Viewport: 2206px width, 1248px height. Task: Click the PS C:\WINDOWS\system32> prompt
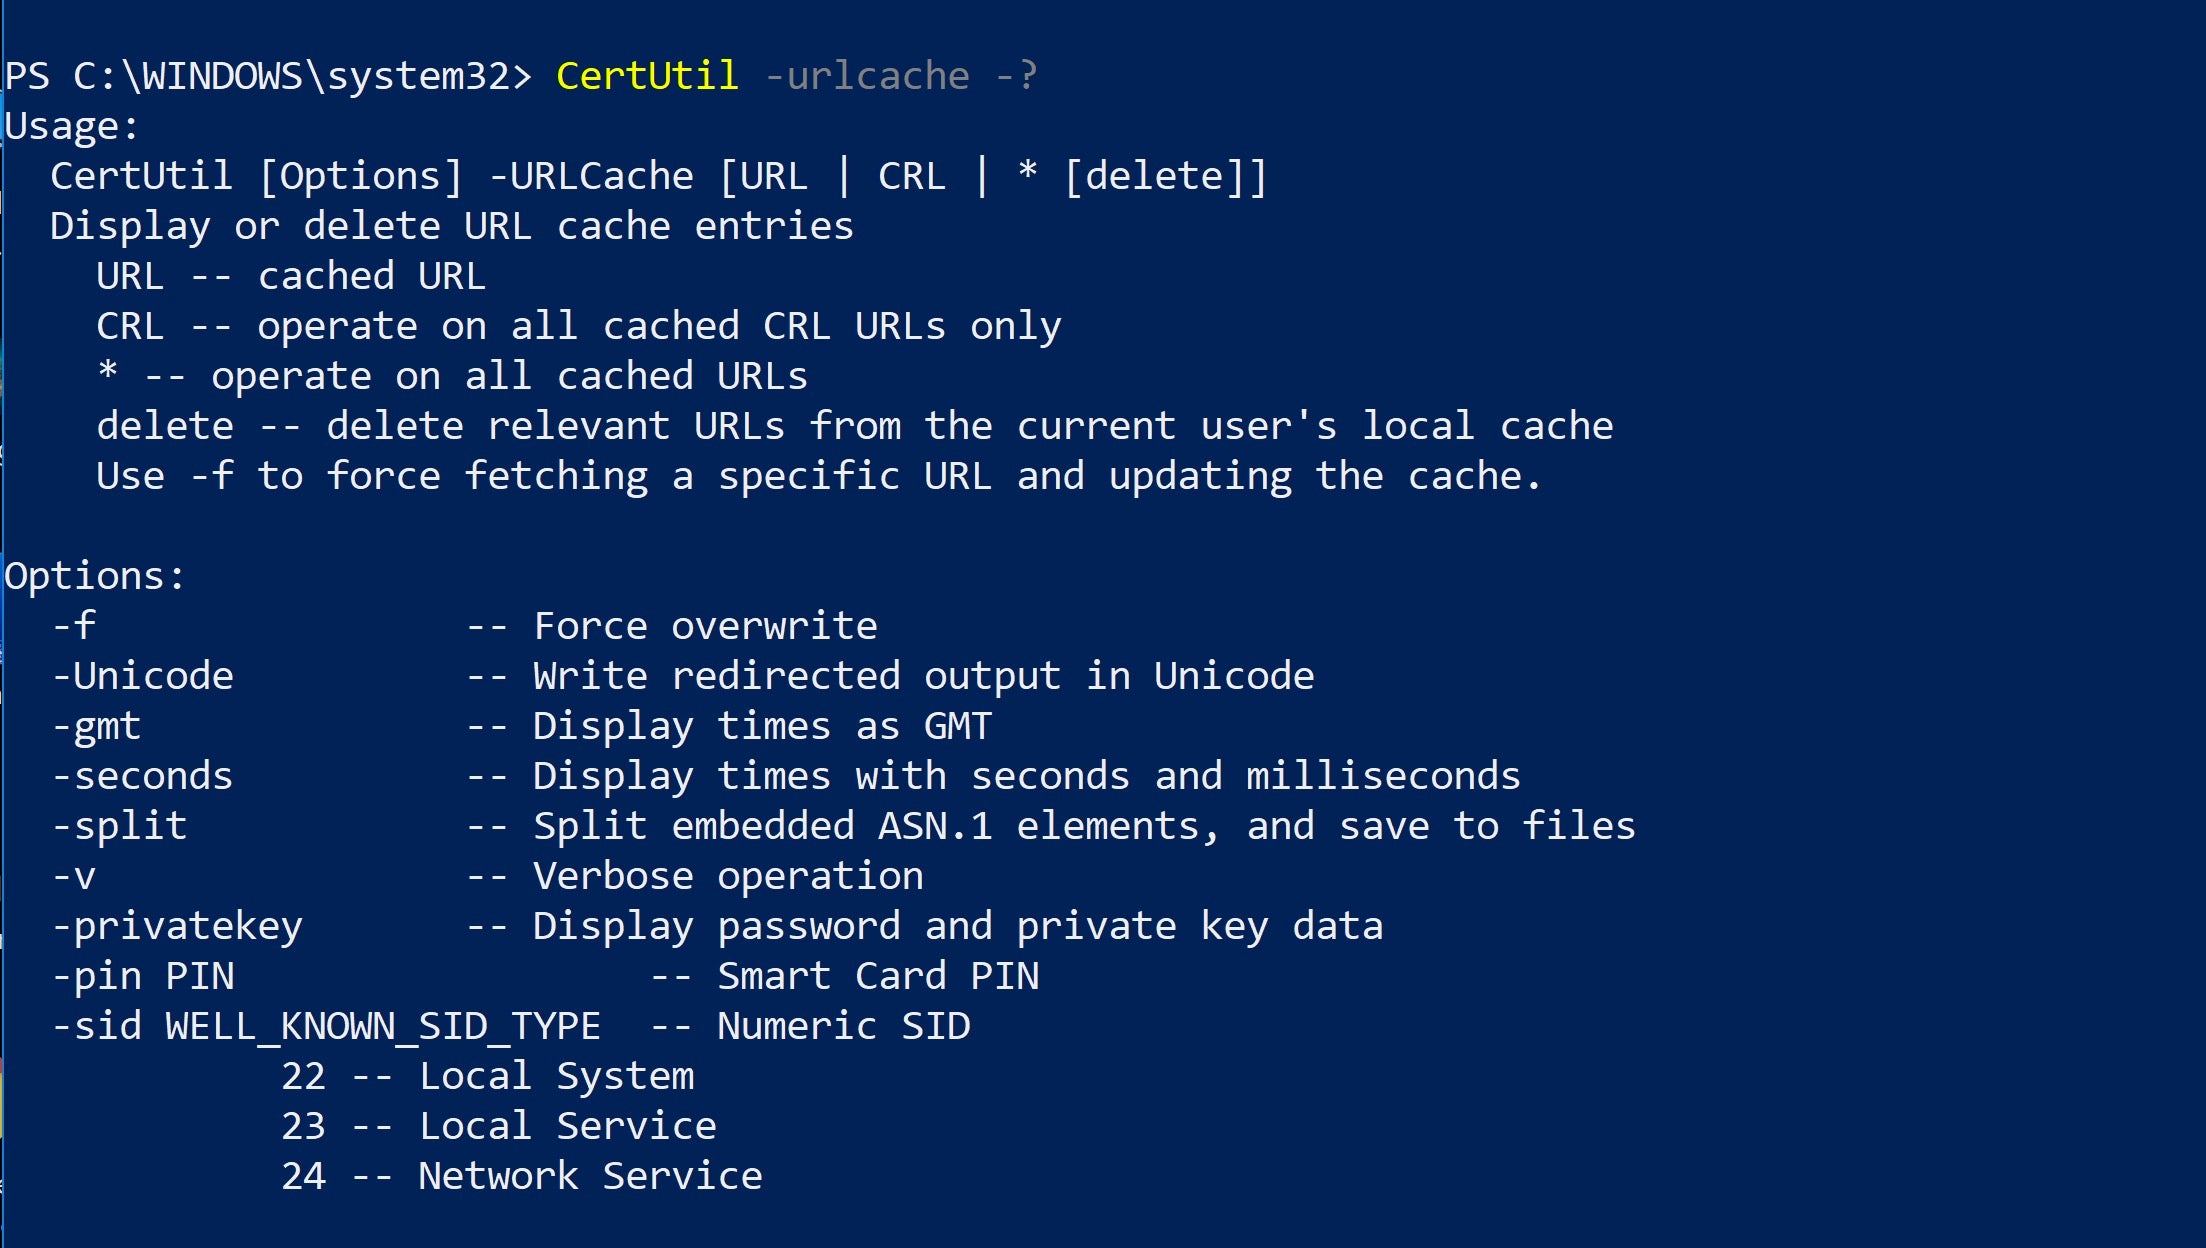click(268, 76)
